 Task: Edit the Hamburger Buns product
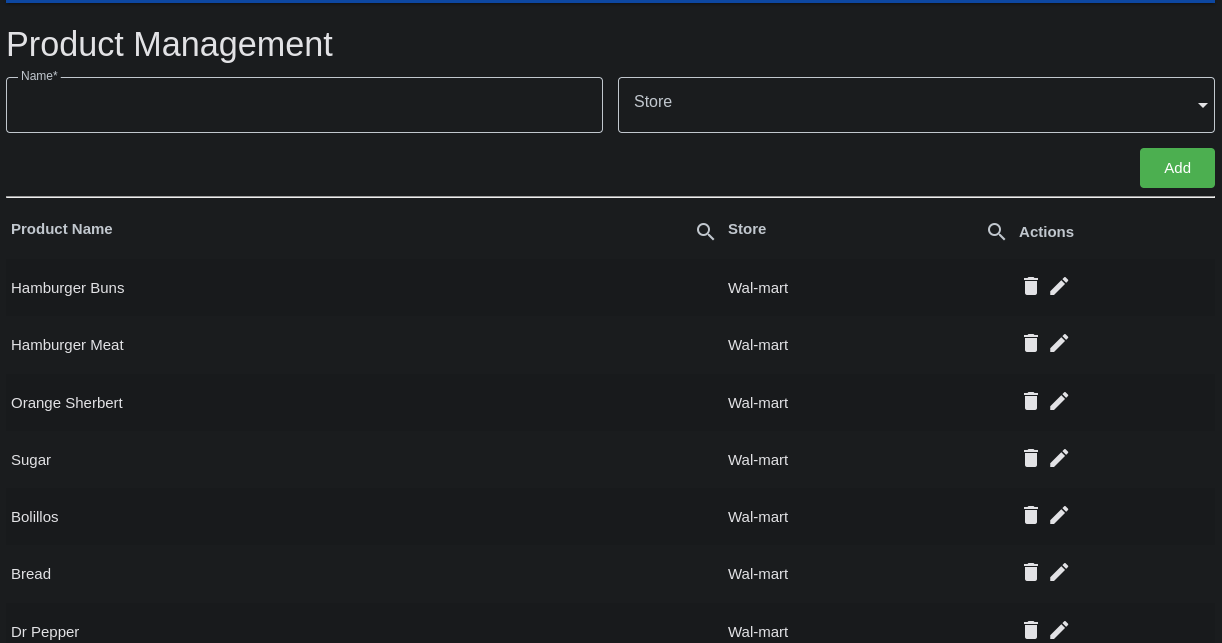(x=1059, y=286)
